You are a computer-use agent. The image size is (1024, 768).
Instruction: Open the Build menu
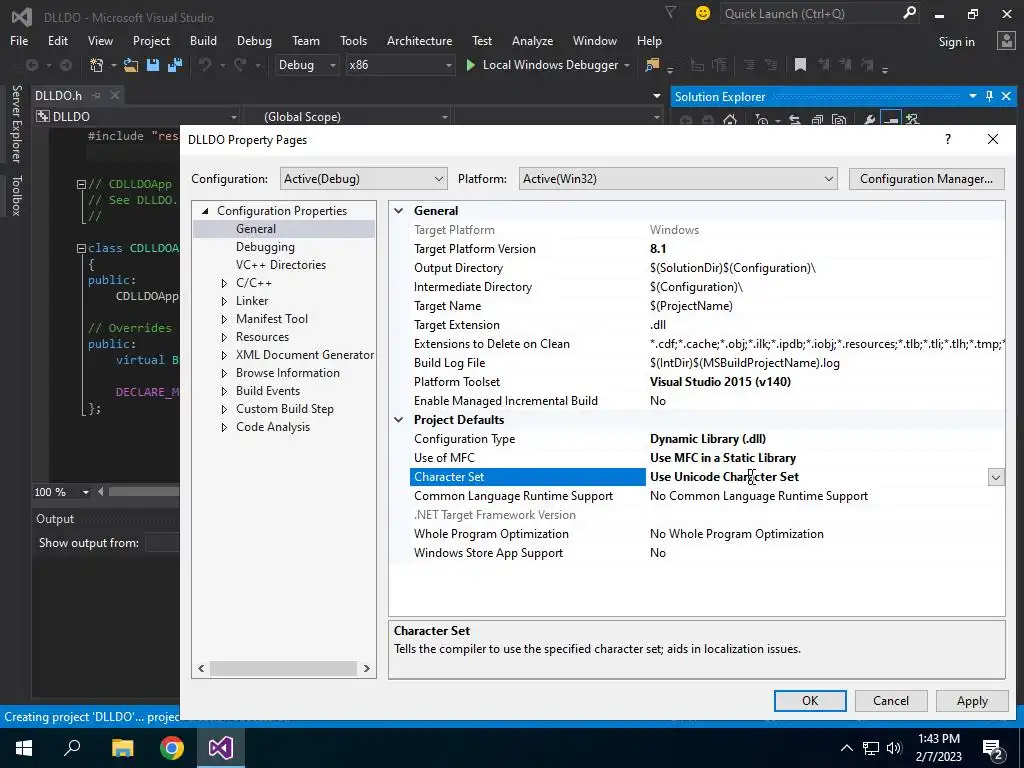[x=203, y=40]
